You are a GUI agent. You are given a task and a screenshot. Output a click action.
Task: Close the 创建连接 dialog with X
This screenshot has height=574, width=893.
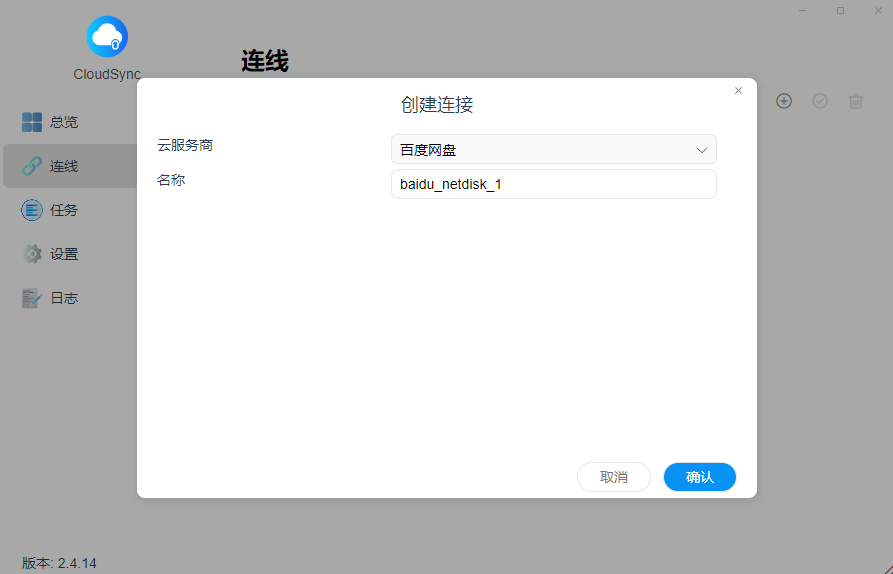coord(738,91)
